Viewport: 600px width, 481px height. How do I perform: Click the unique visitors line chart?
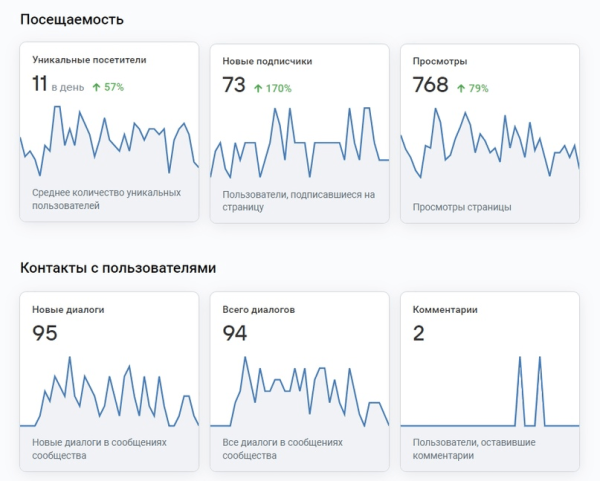(109, 143)
